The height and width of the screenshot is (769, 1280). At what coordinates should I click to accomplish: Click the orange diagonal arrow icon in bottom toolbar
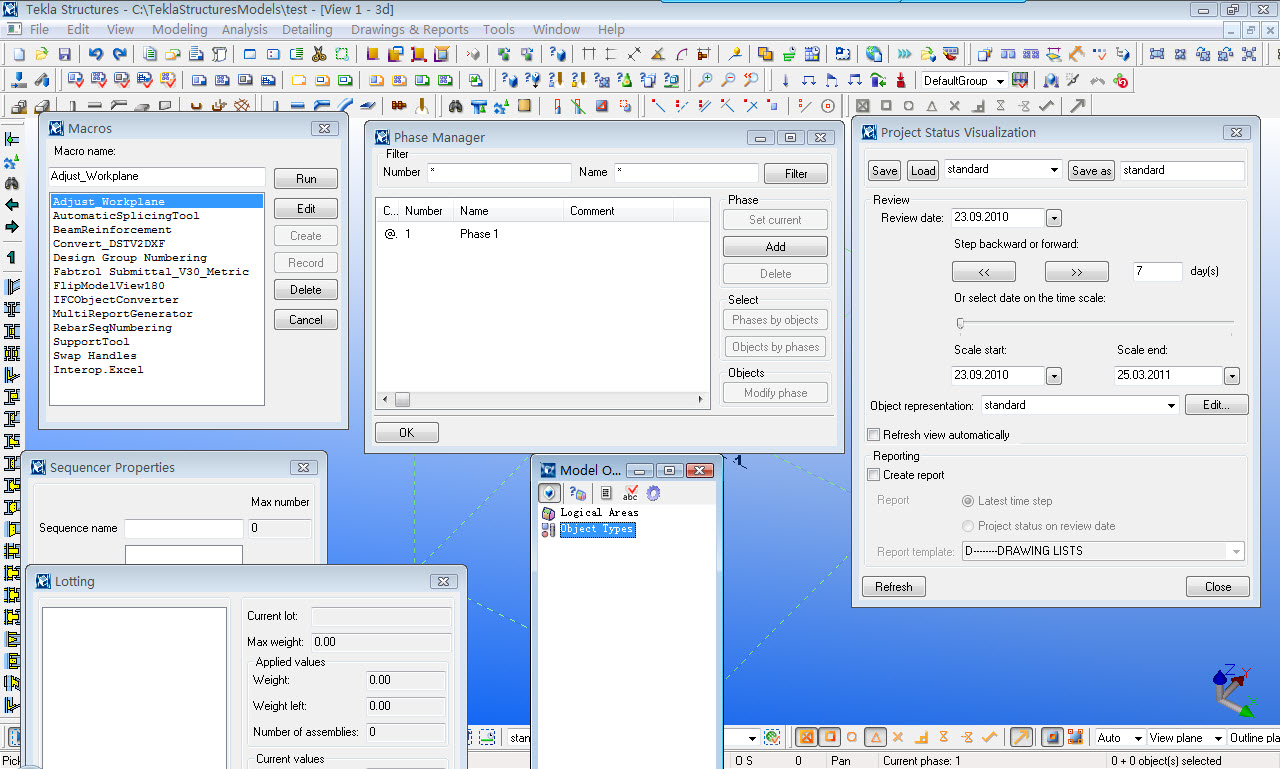coord(1021,737)
